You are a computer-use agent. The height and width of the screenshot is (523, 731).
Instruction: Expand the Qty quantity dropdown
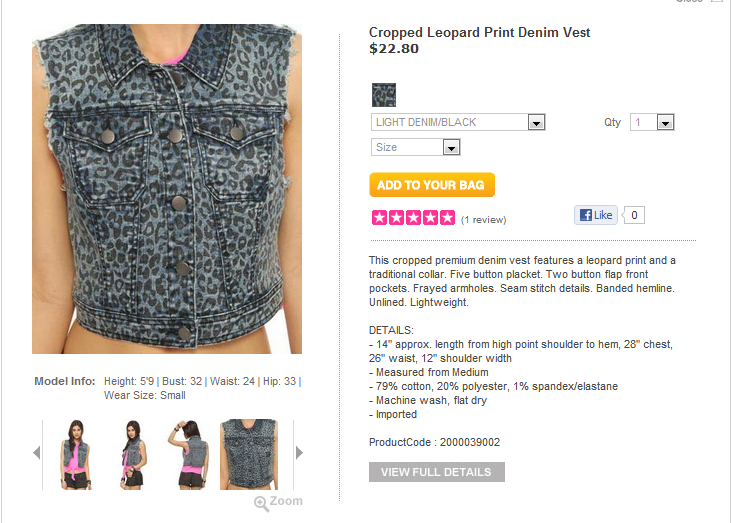[x=652, y=122]
